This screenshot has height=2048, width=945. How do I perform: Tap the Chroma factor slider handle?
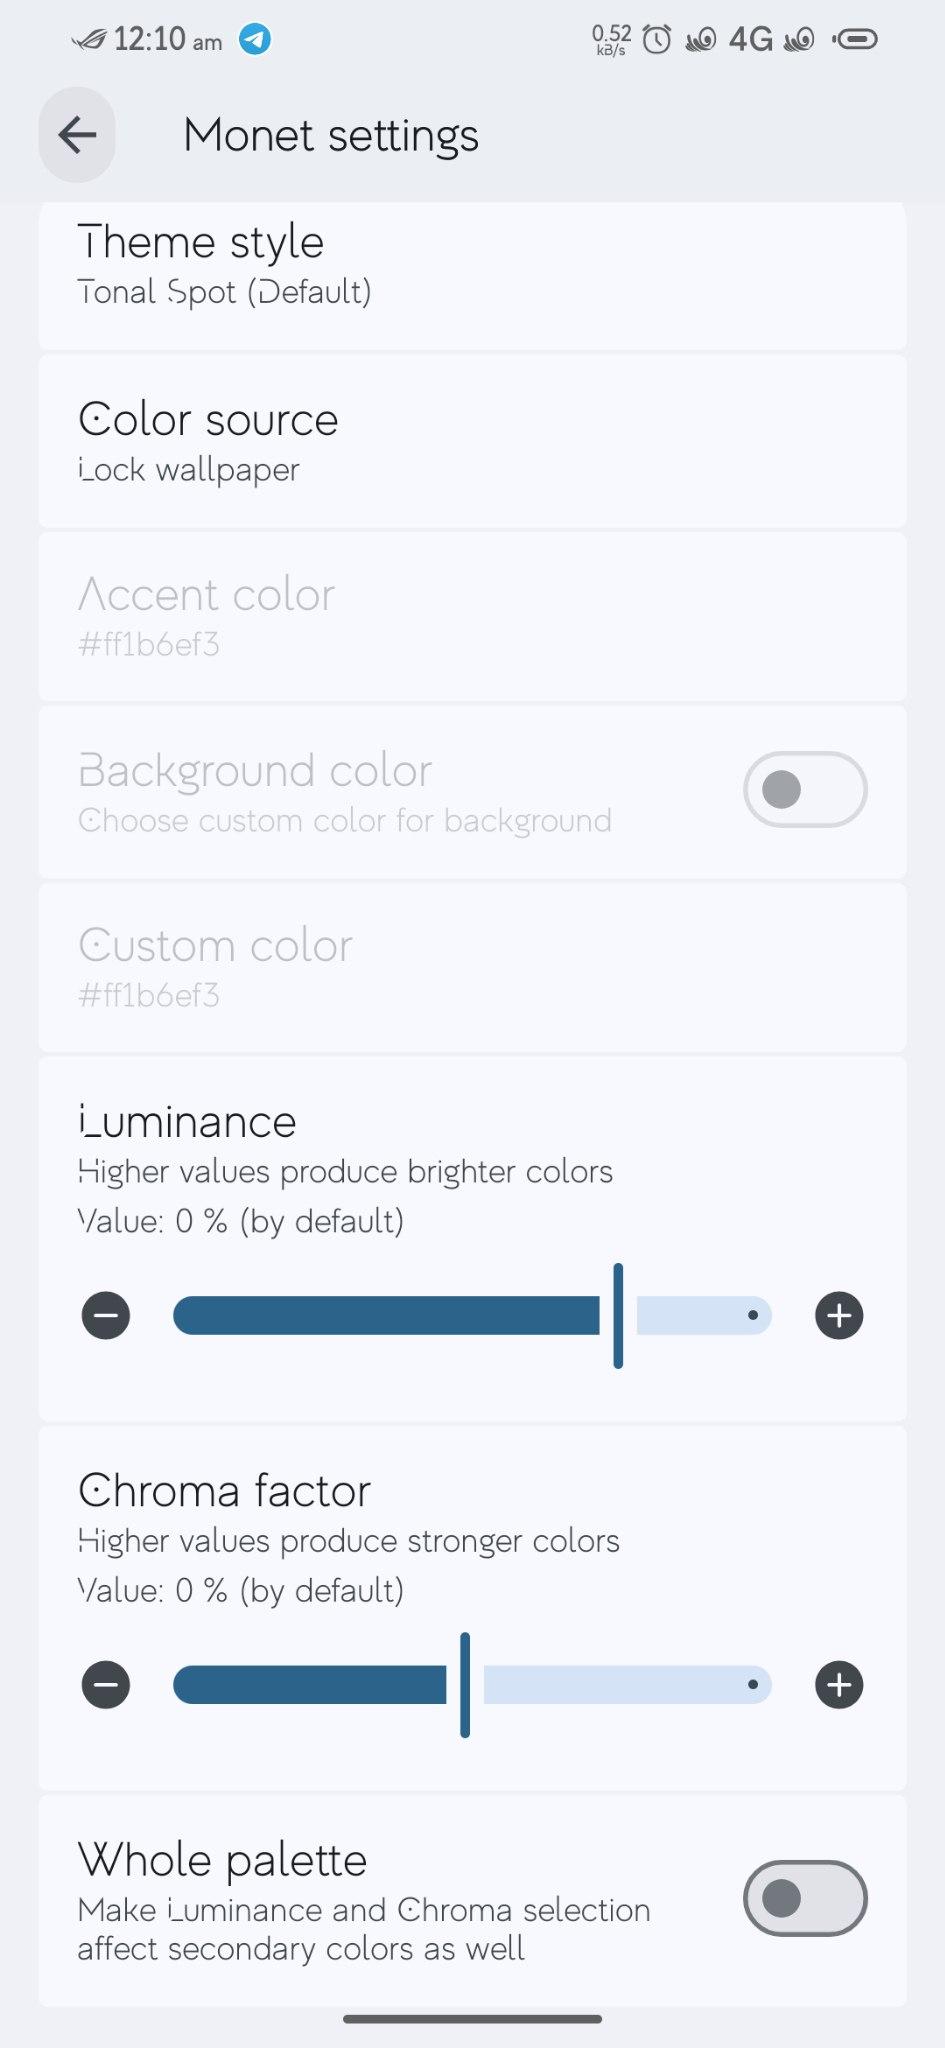coord(465,1684)
